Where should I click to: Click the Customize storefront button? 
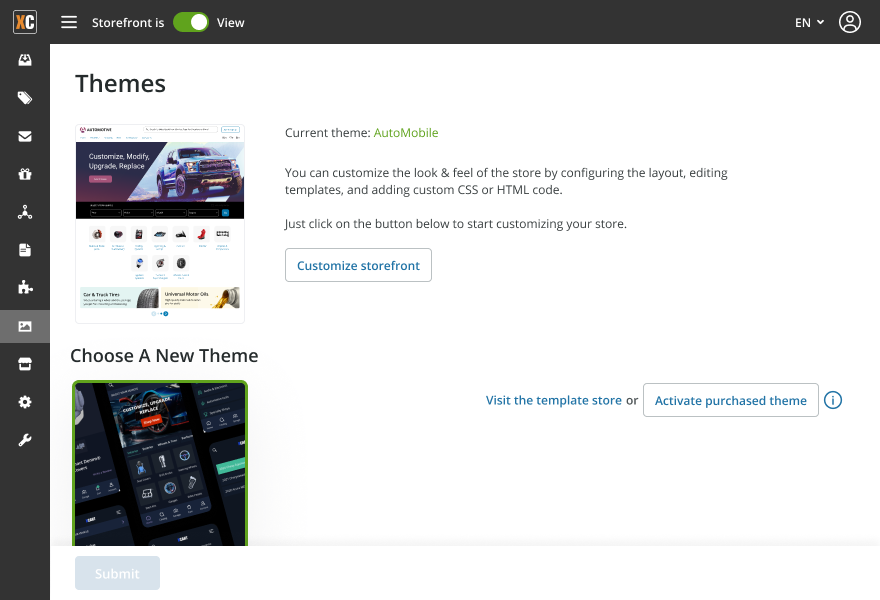point(358,265)
